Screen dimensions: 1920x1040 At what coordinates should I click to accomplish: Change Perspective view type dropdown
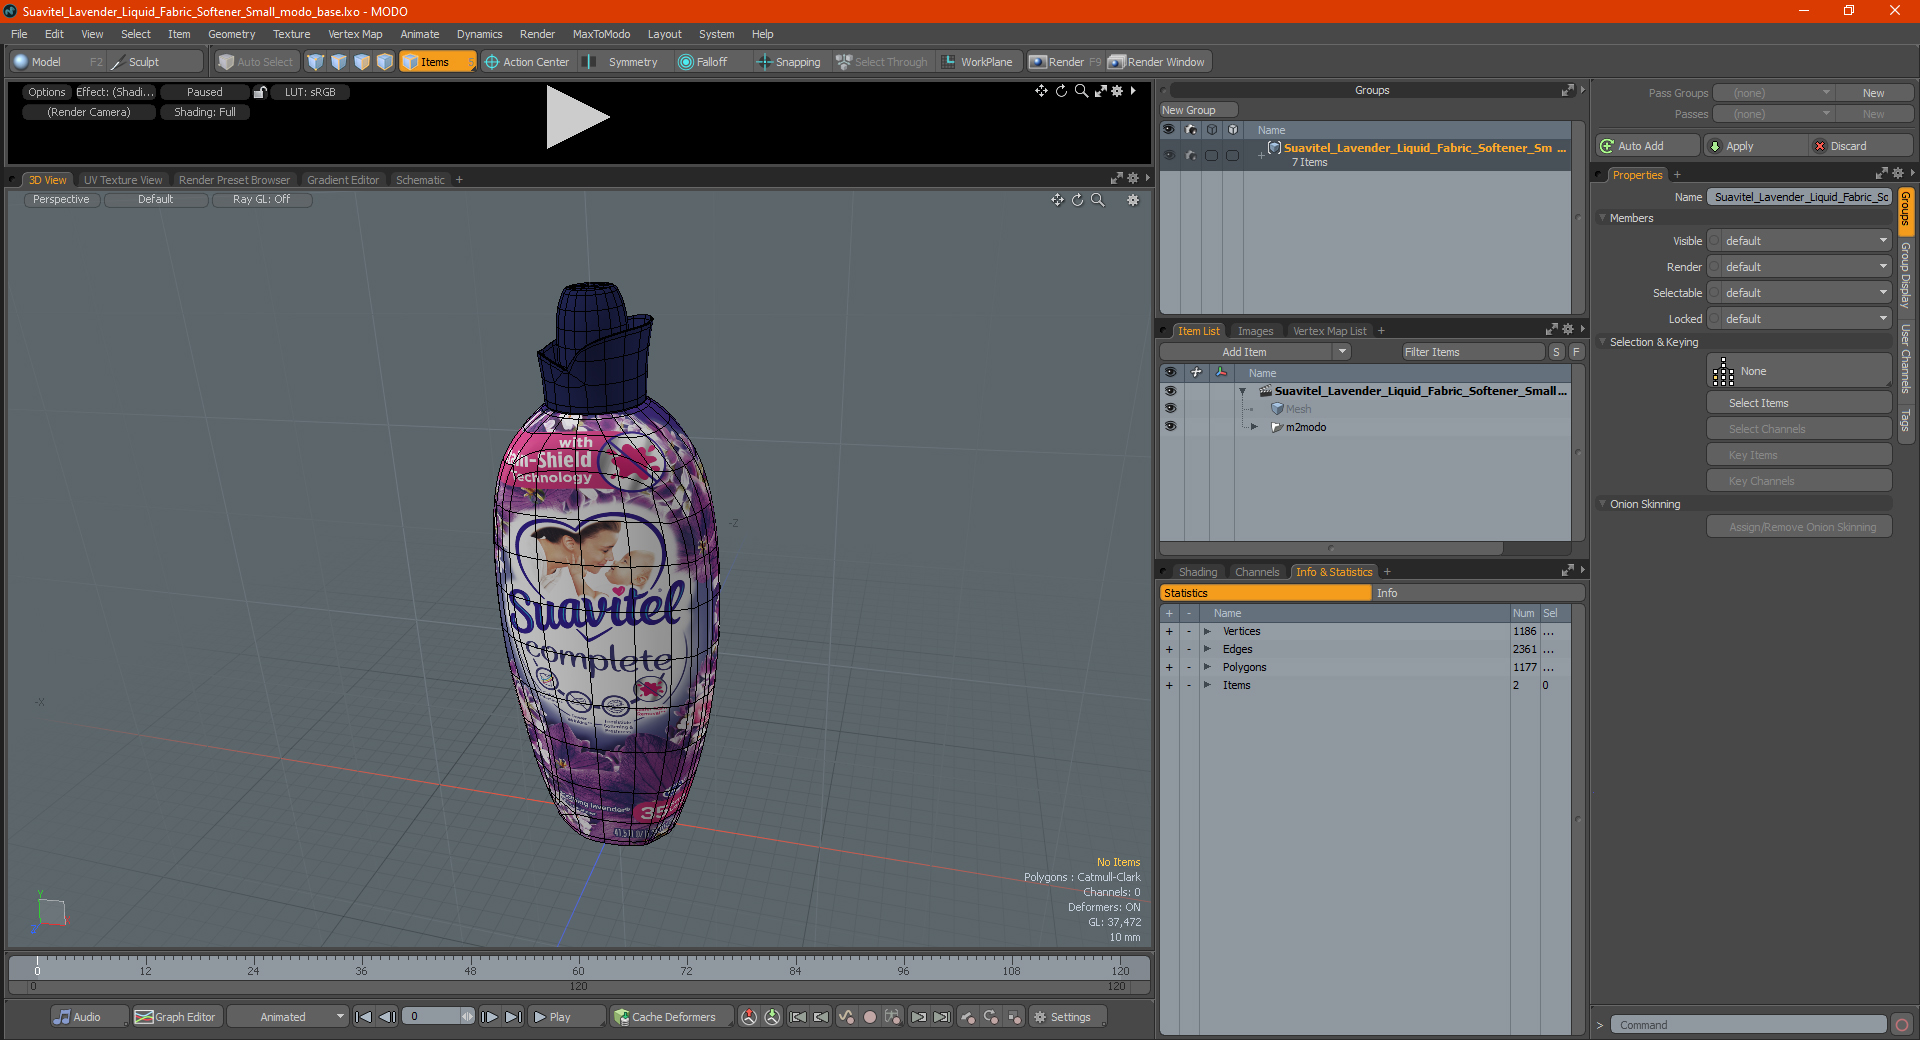coord(61,200)
